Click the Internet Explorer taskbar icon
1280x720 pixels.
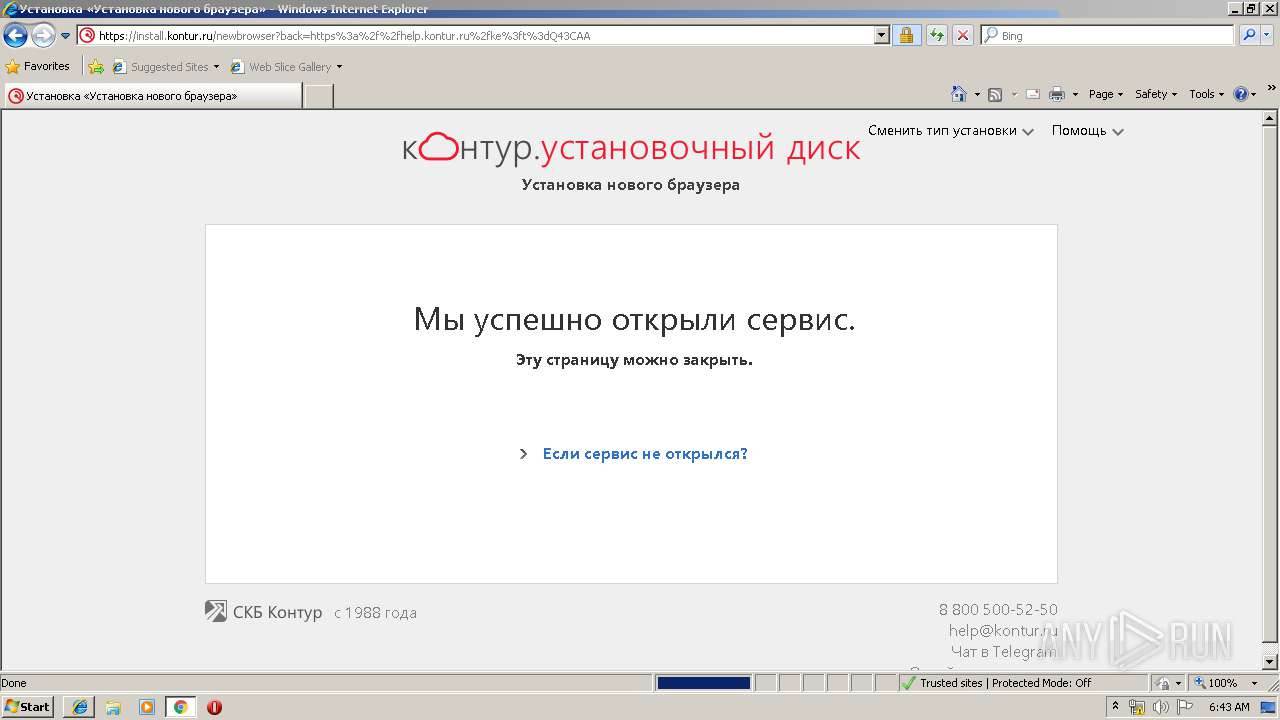pos(80,707)
